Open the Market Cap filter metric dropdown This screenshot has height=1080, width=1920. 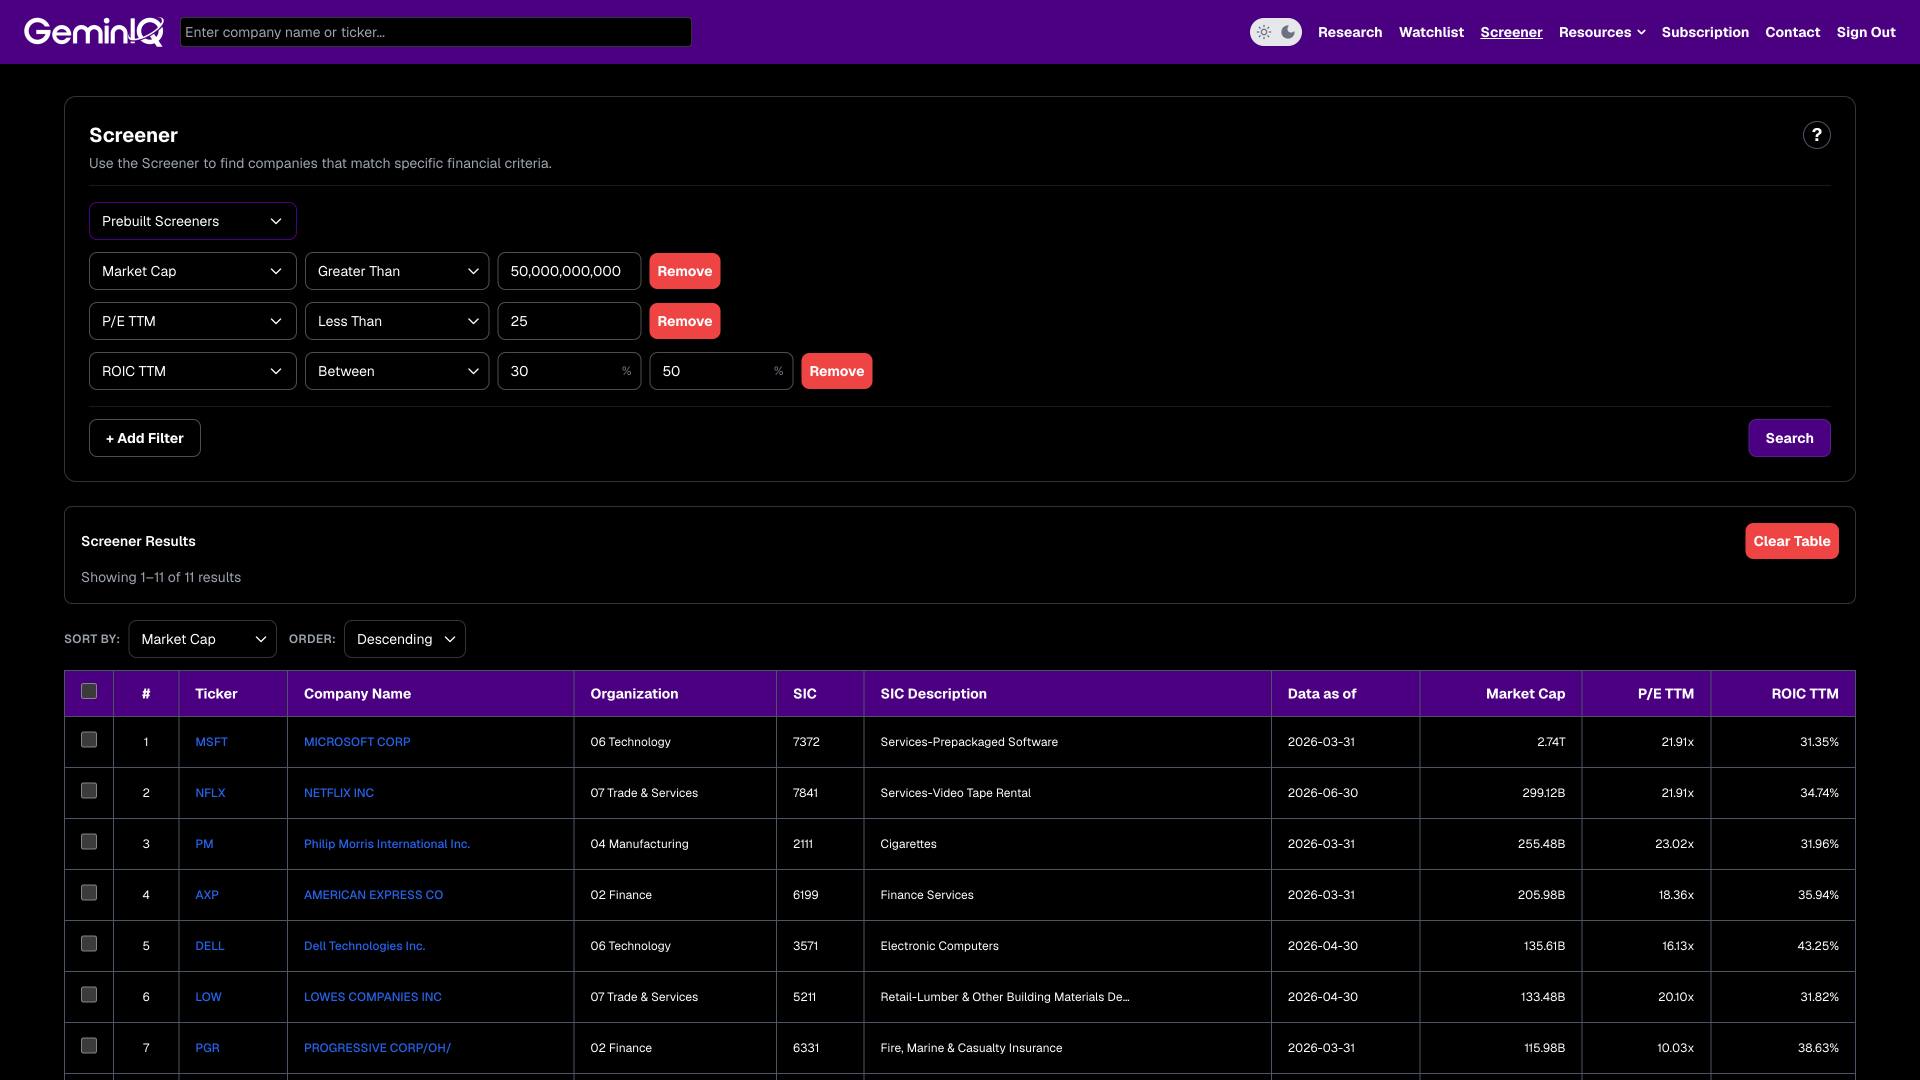pos(192,271)
